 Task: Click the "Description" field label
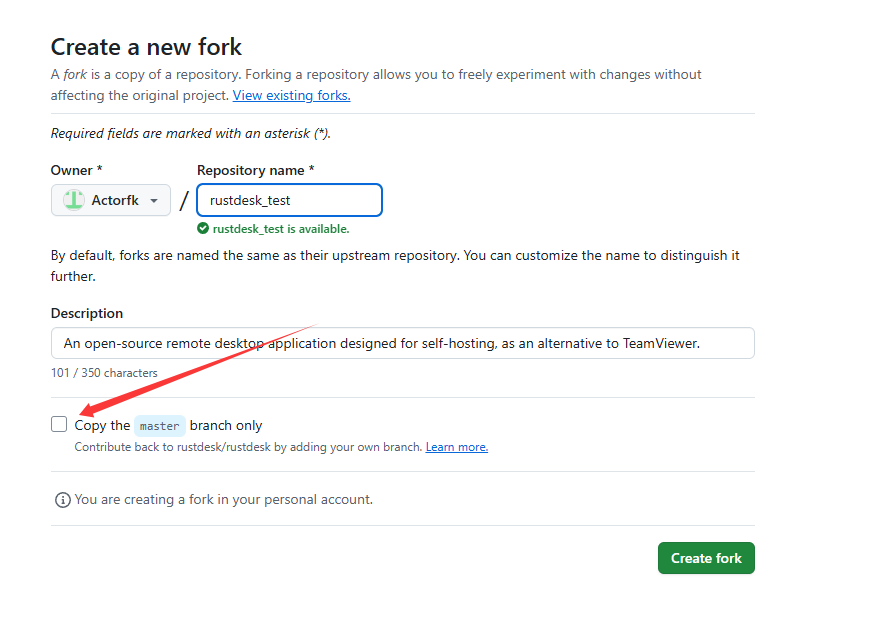tap(87, 313)
